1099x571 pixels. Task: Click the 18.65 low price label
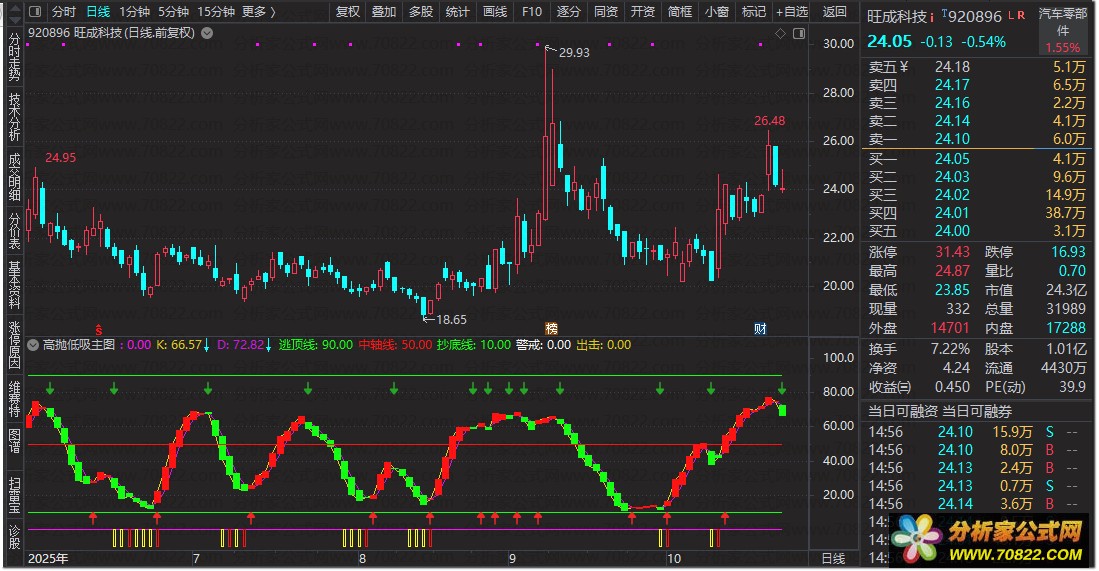click(x=451, y=319)
